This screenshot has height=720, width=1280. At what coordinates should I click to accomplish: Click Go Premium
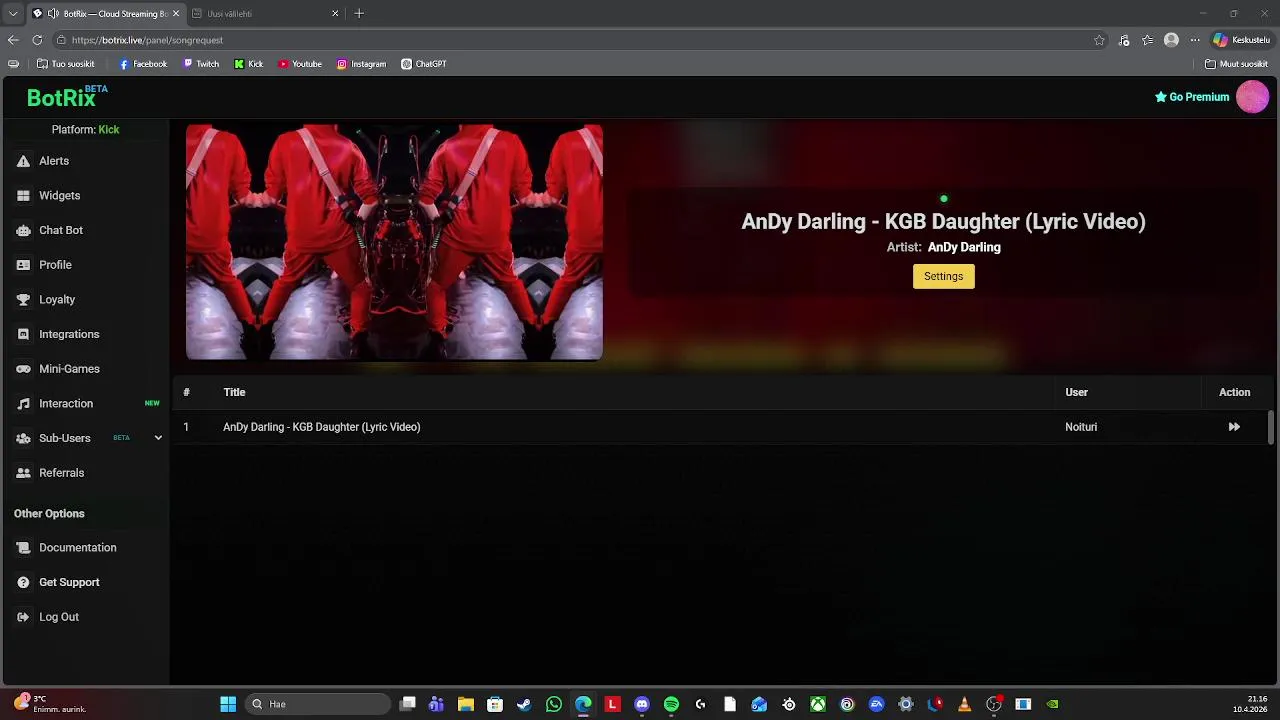pos(1192,97)
